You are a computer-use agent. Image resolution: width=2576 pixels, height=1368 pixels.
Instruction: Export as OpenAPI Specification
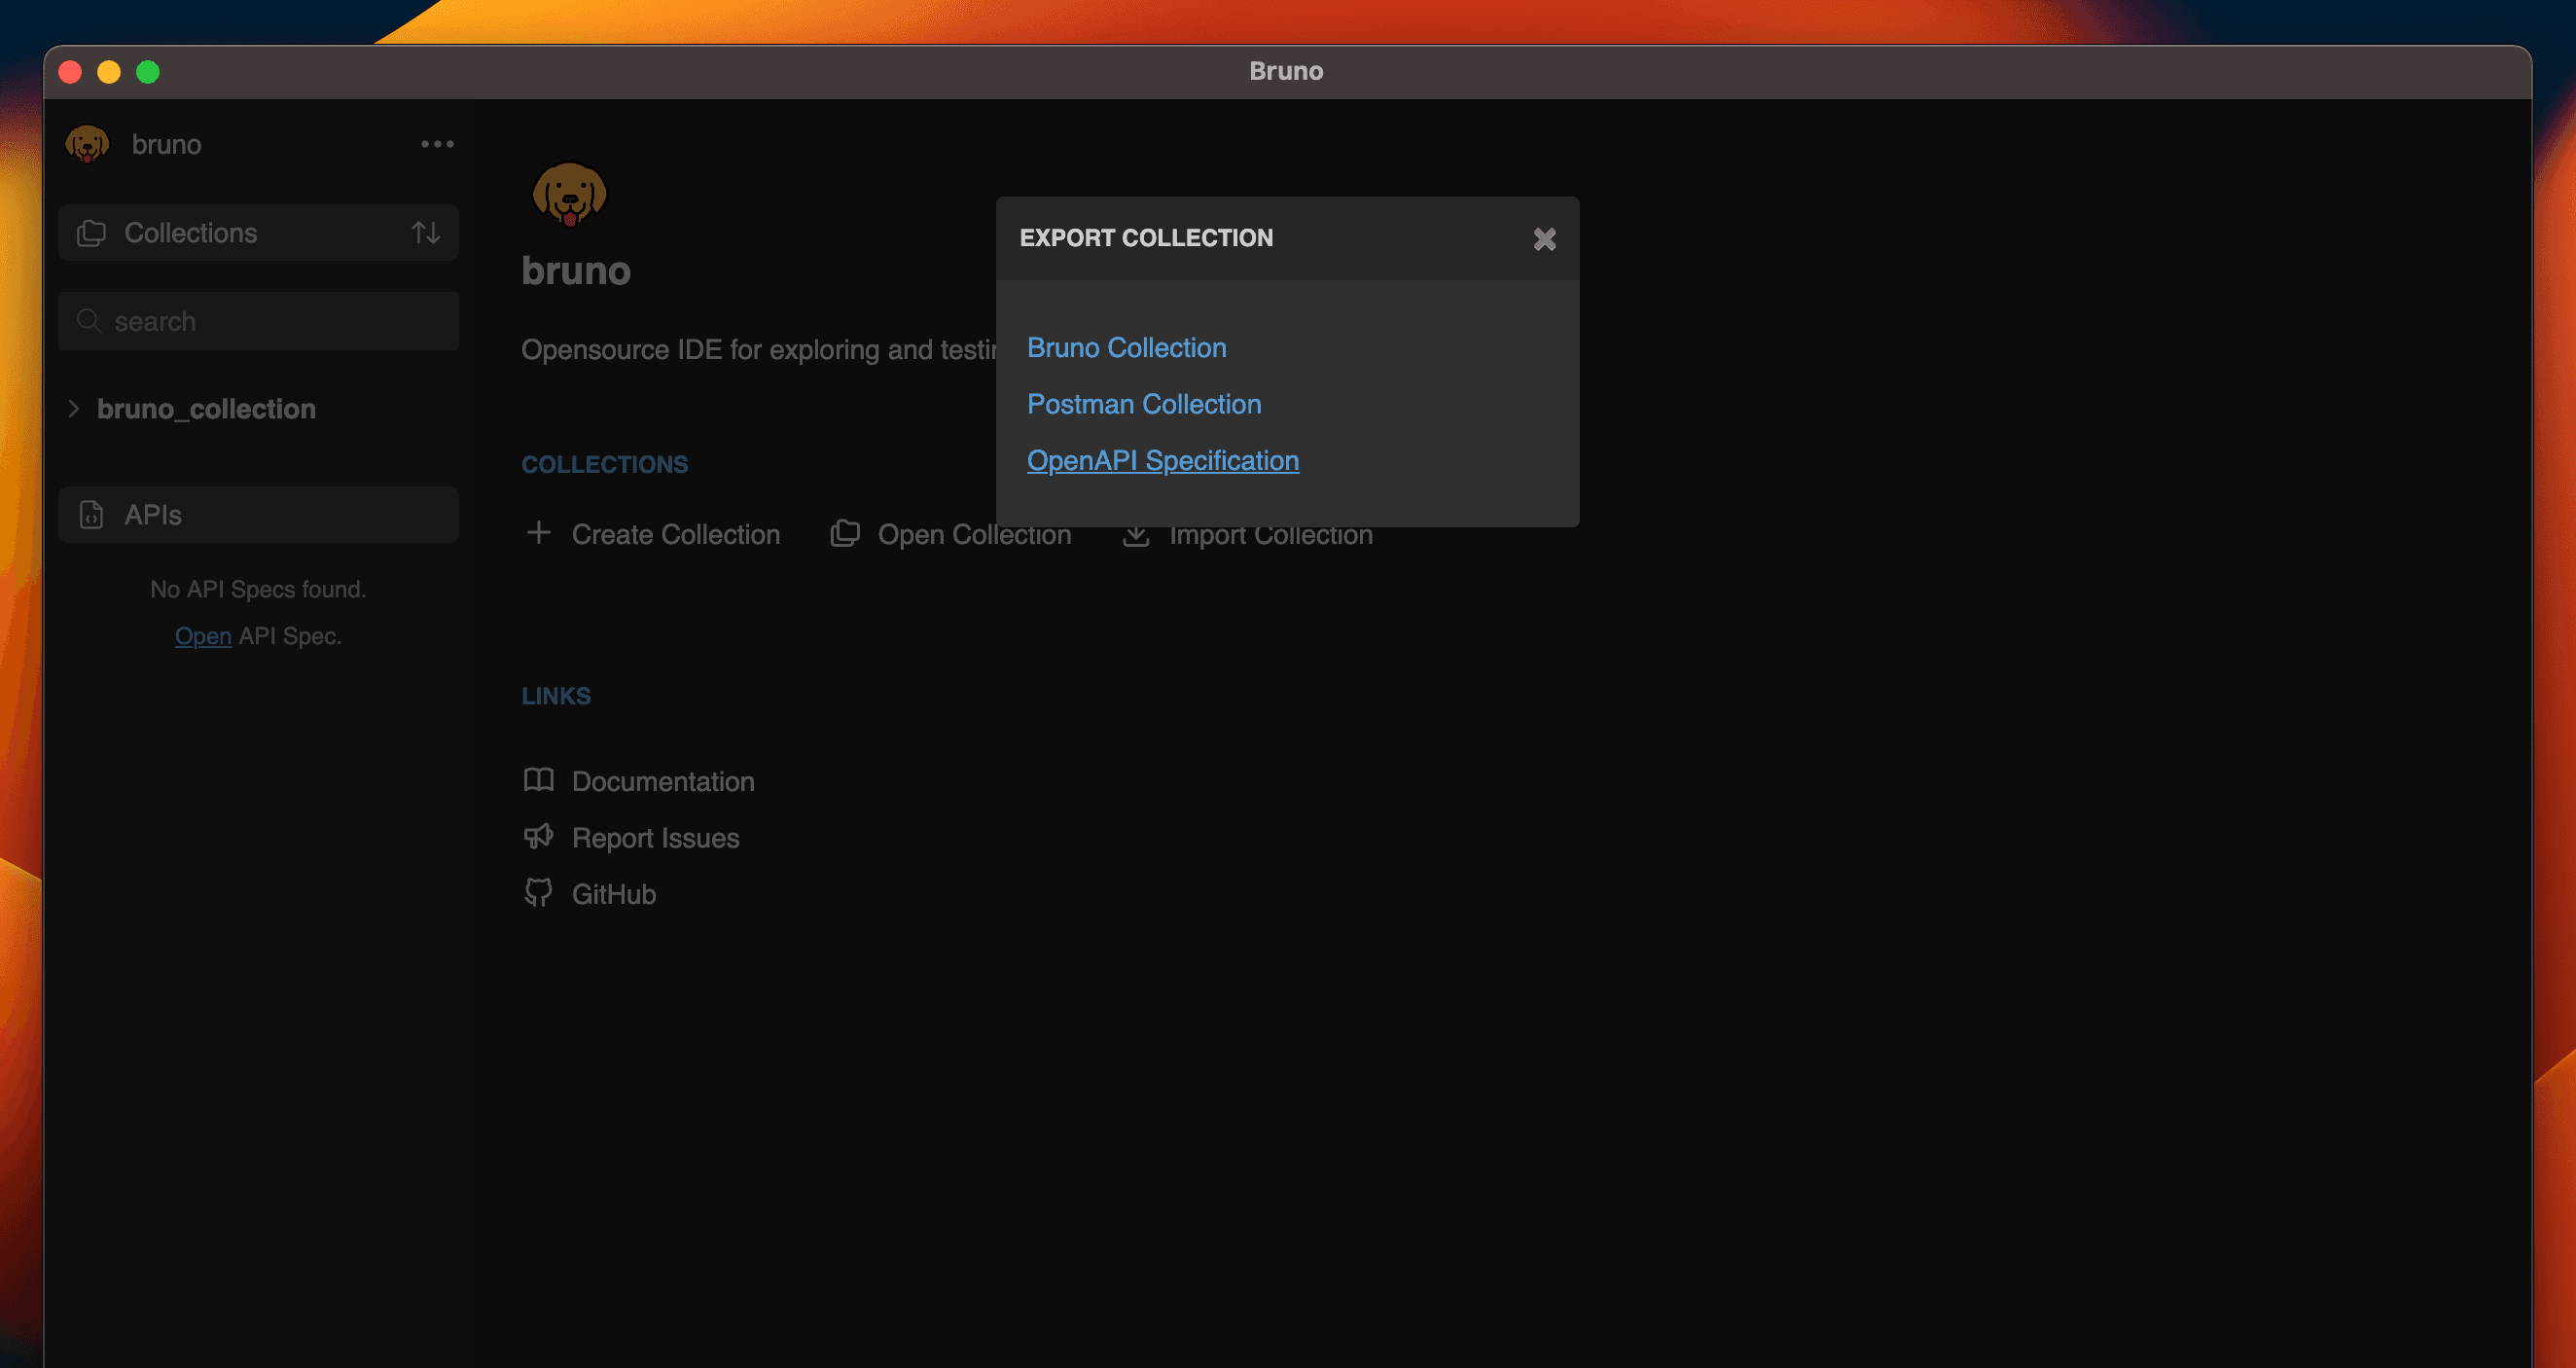(x=1163, y=461)
